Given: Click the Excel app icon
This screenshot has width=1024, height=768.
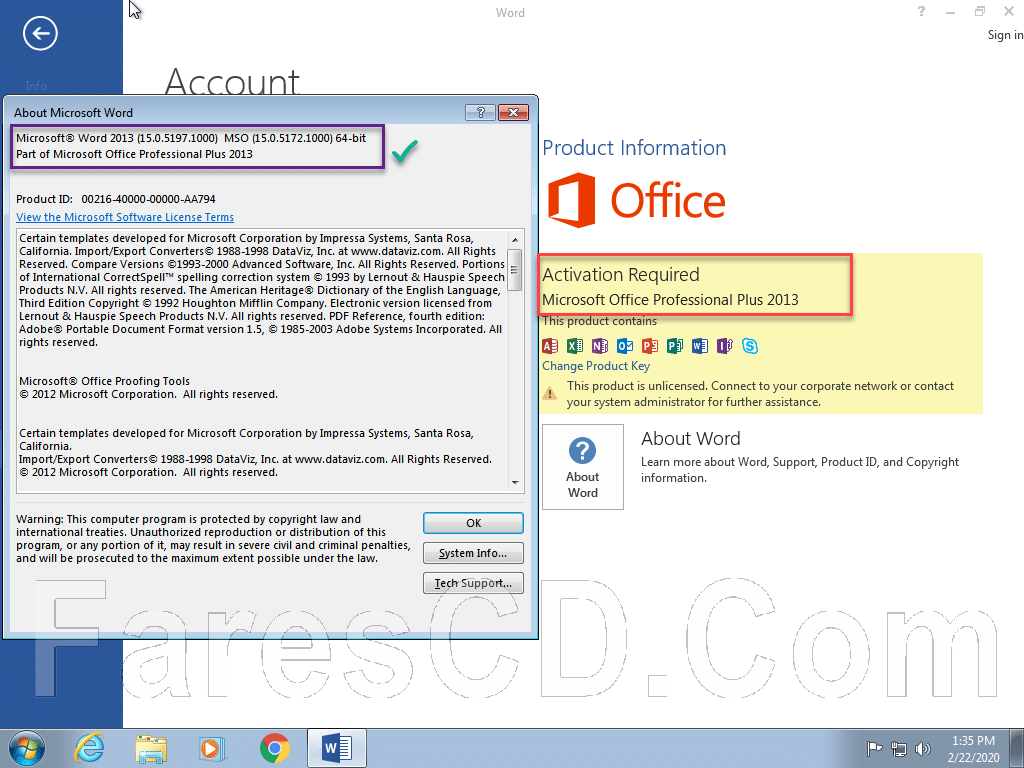Looking at the screenshot, I should (x=575, y=345).
